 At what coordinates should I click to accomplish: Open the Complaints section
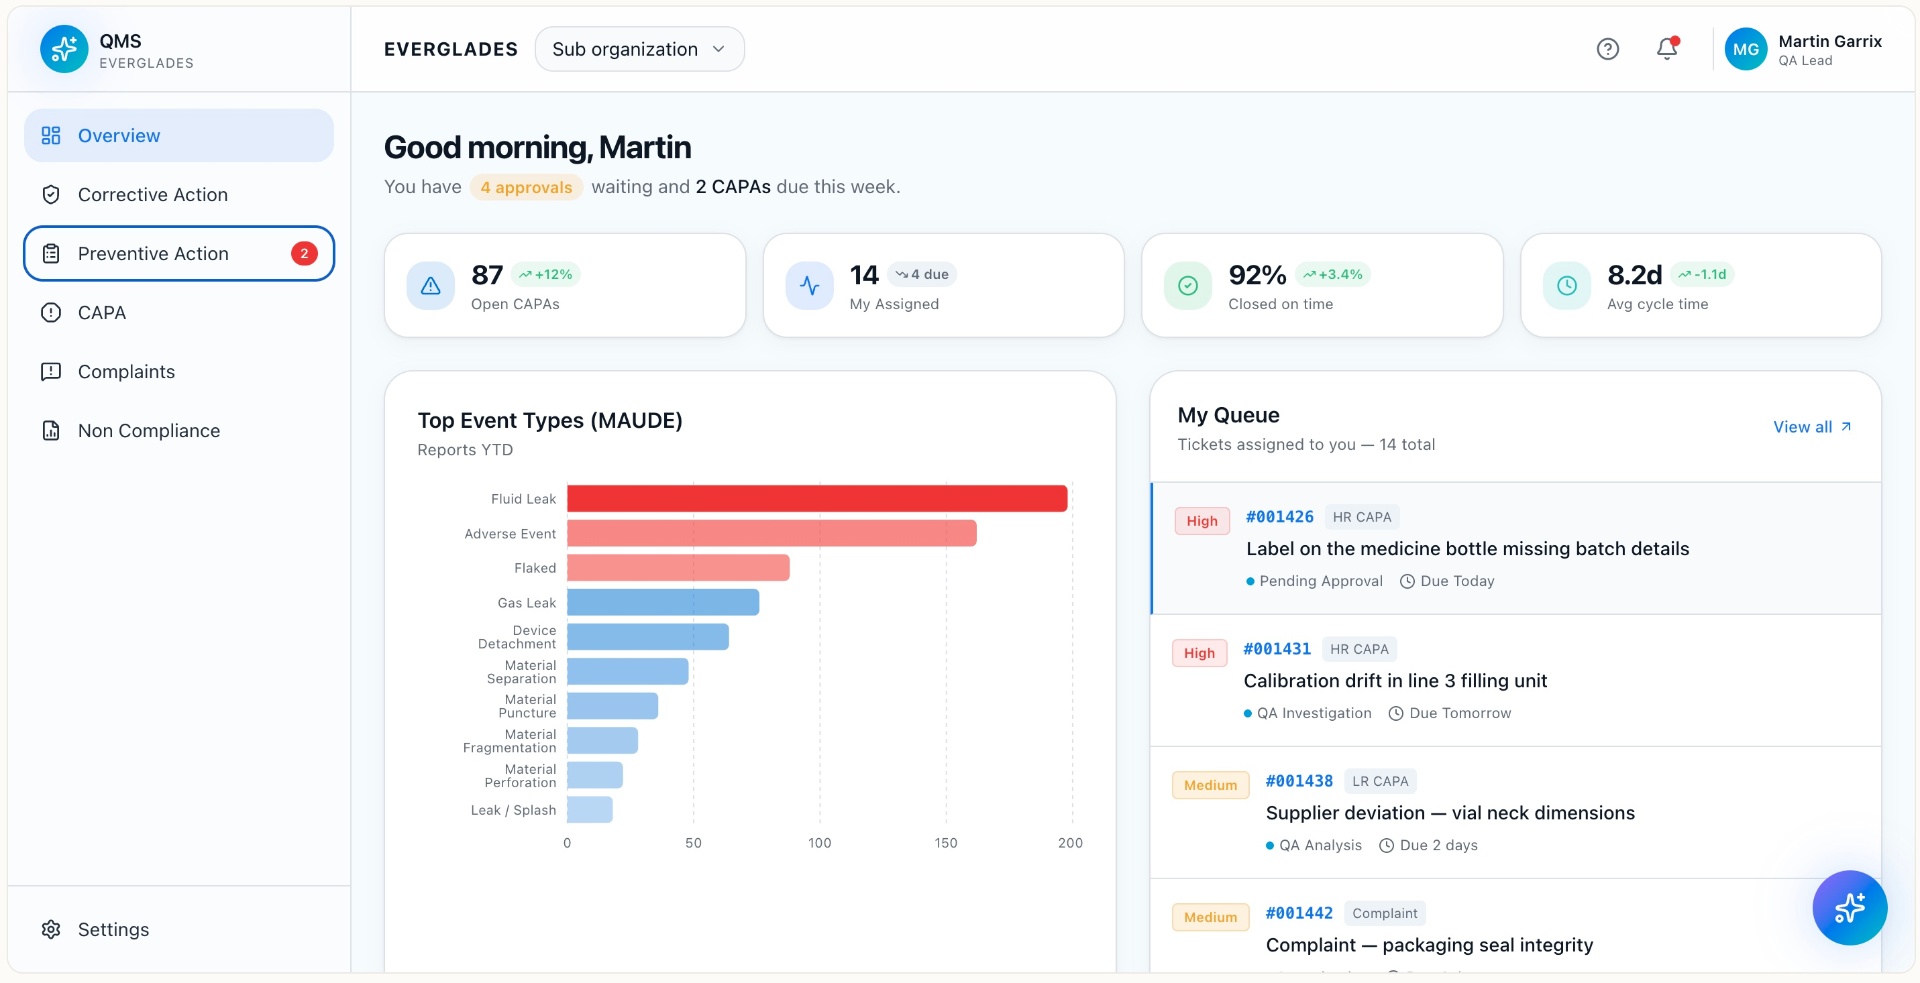tap(179, 371)
